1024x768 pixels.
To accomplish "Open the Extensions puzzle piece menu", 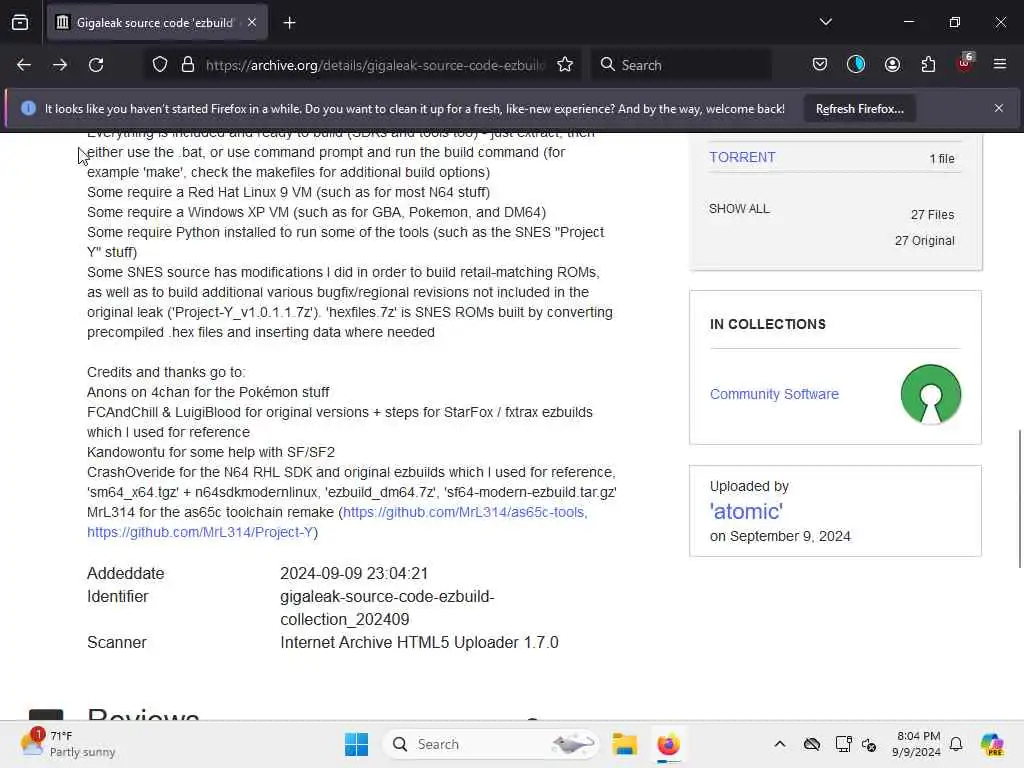I will point(928,65).
